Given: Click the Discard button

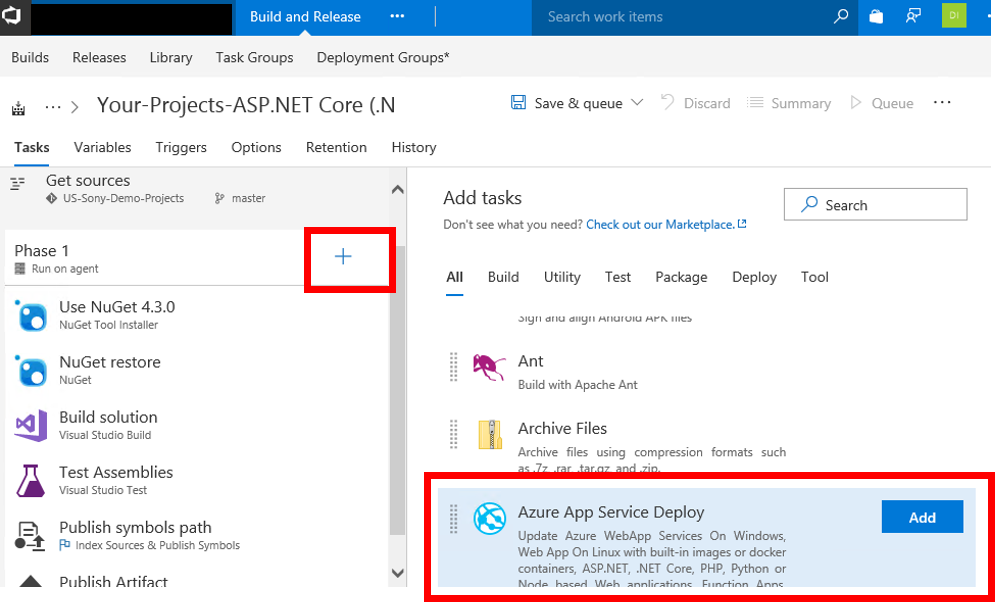Looking at the screenshot, I should [696, 103].
